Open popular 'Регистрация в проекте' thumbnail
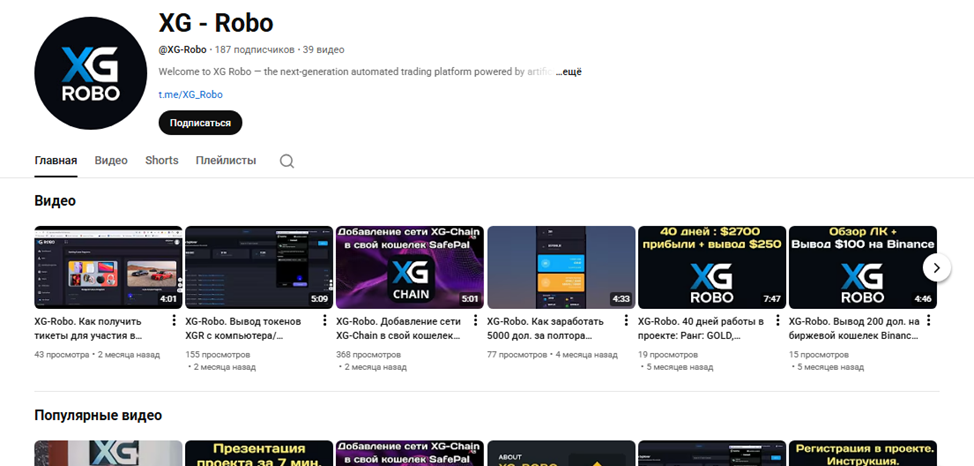 click(x=863, y=454)
